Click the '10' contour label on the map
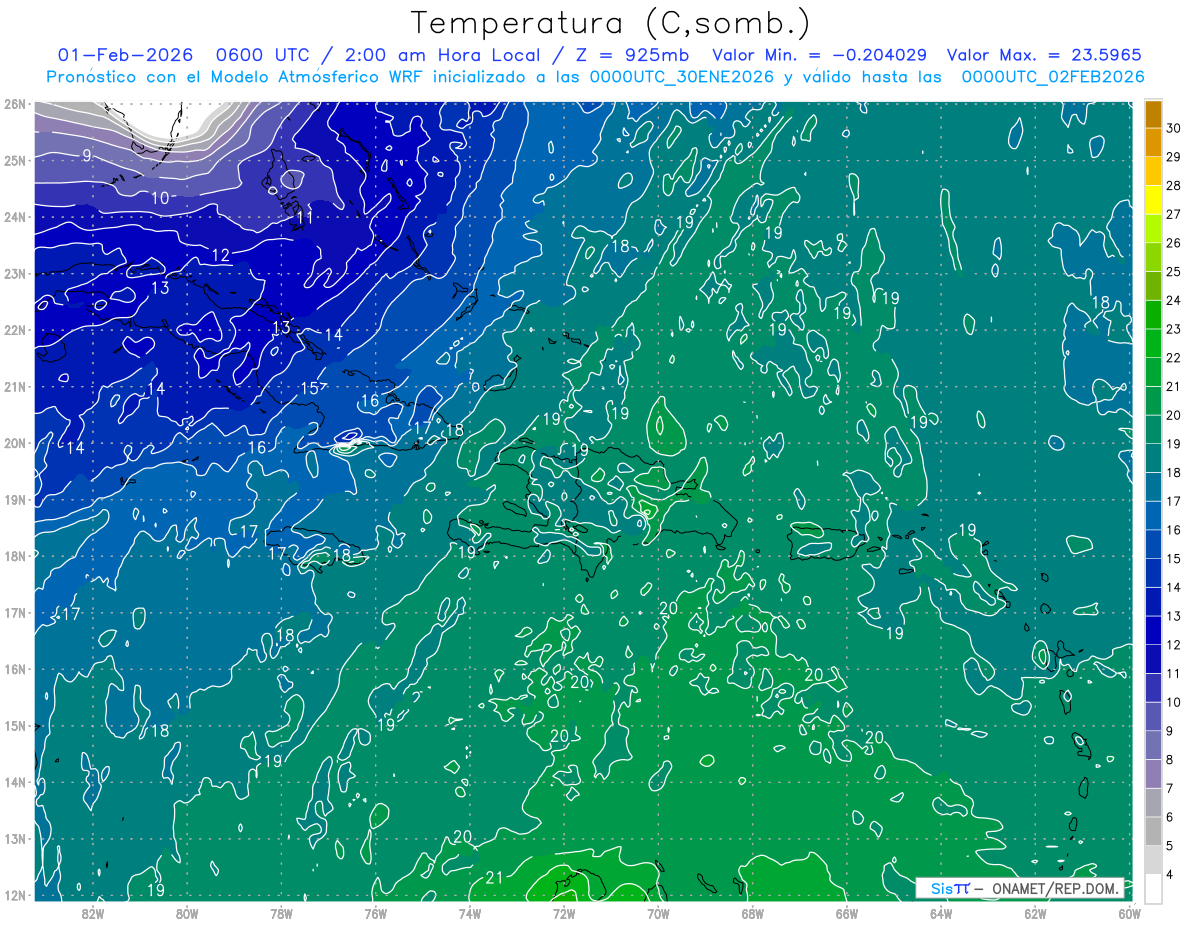 (x=160, y=198)
